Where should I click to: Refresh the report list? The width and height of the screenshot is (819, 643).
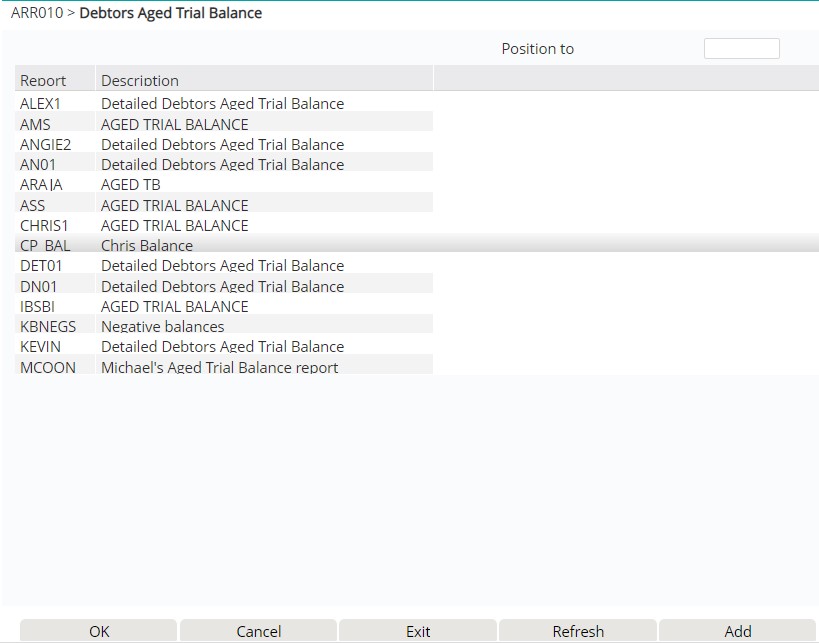pos(578,631)
